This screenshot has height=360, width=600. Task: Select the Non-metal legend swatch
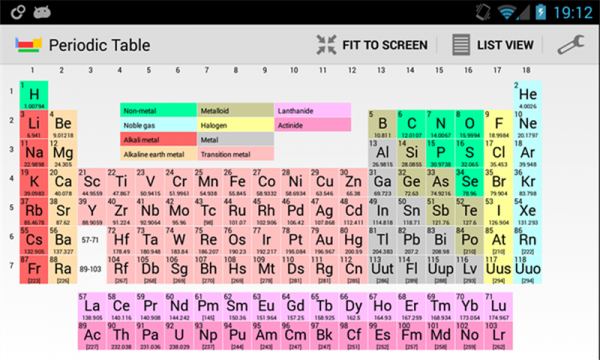click(x=158, y=110)
